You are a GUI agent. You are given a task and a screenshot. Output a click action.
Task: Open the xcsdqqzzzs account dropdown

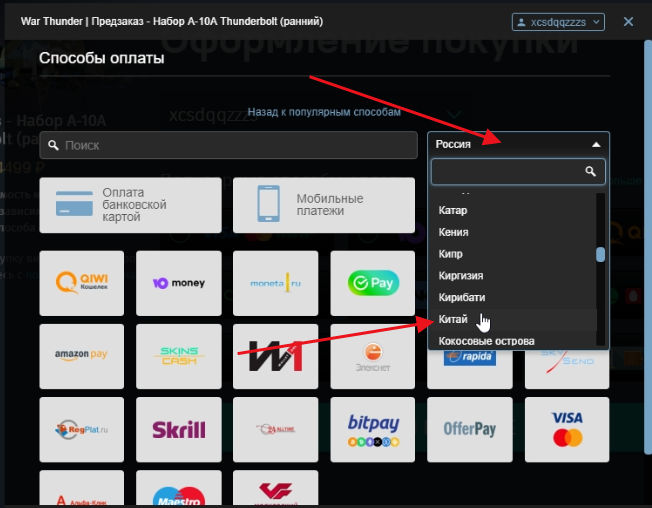[x=558, y=22]
